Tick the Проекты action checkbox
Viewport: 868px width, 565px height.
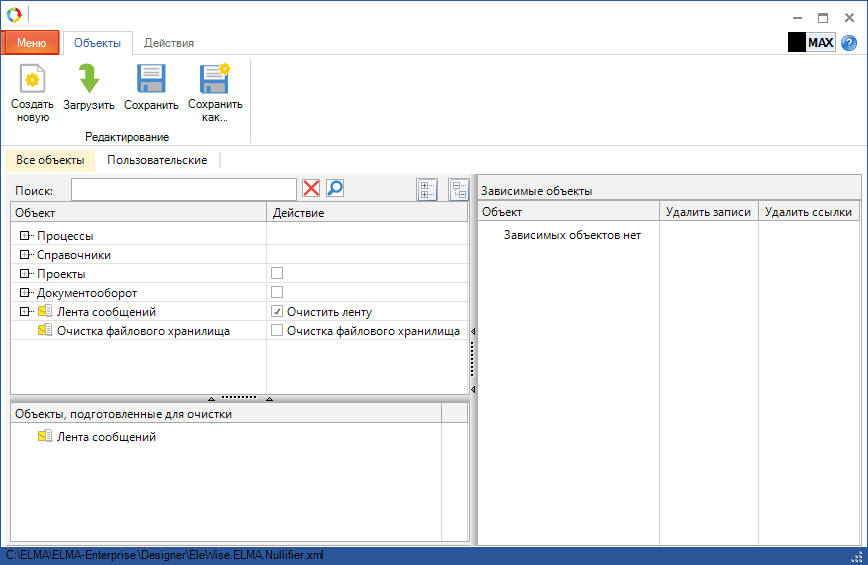point(277,274)
